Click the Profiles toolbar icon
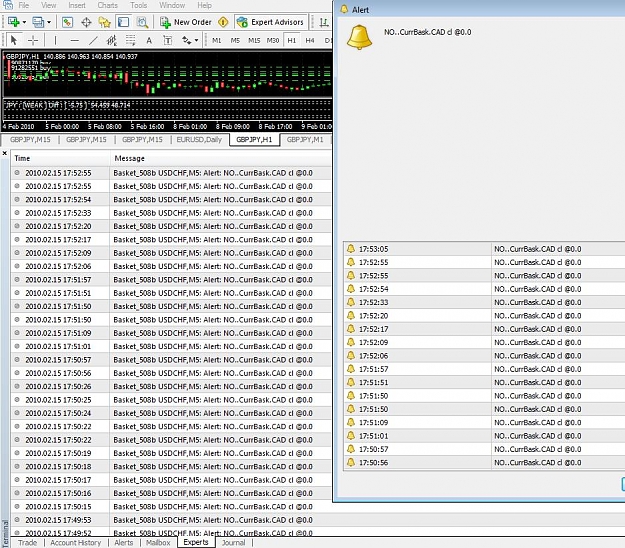 coord(38,22)
